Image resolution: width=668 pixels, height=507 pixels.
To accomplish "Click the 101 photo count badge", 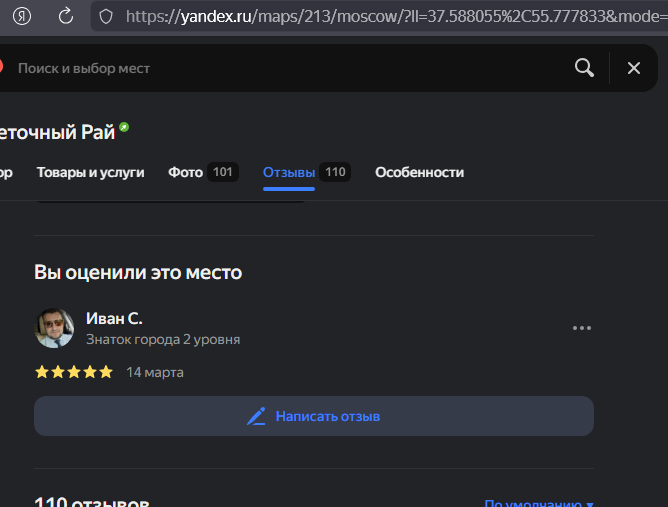I will (x=223, y=172).
